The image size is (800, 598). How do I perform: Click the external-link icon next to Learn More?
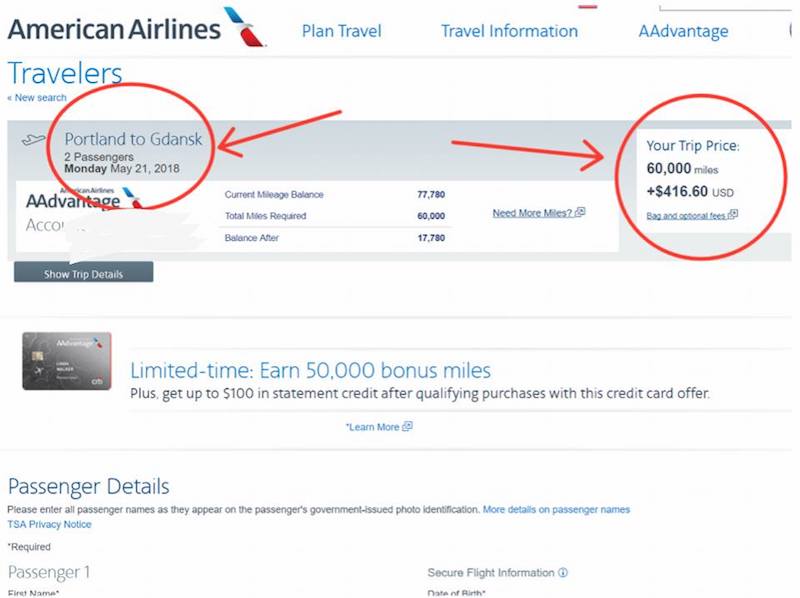pyautogui.click(x=407, y=427)
